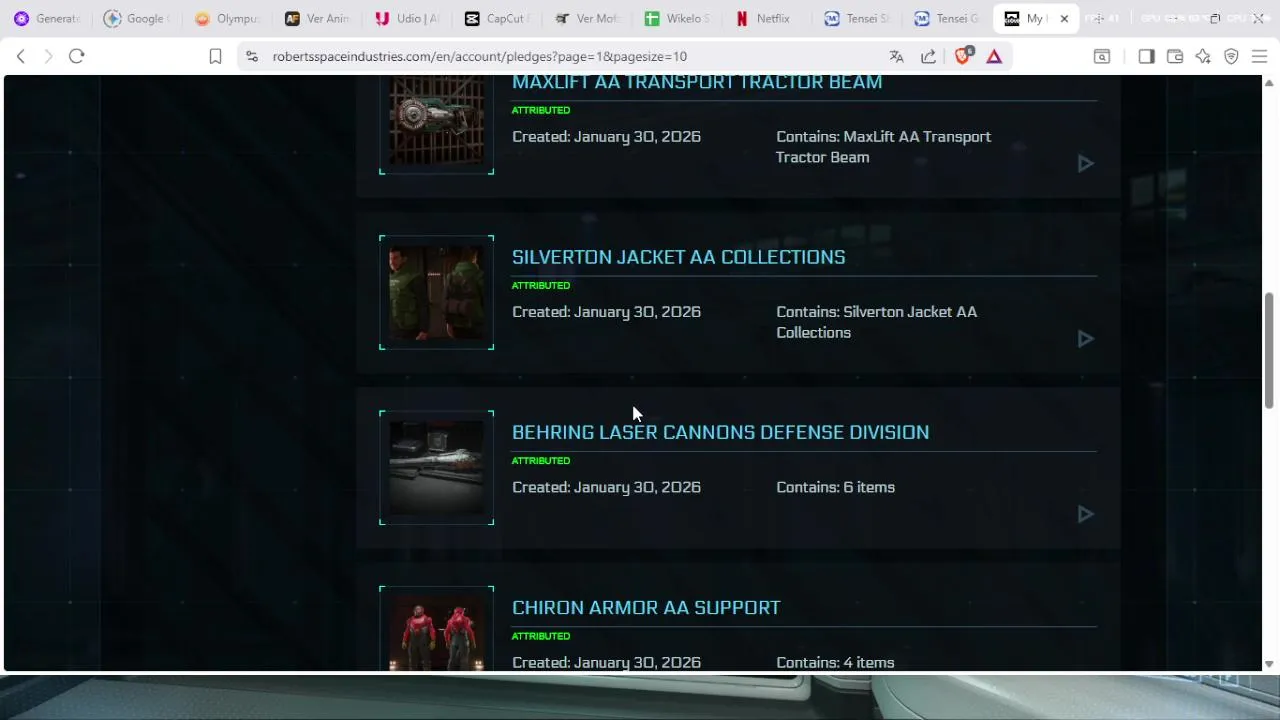Bookmark this page
The image size is (1280, 720).
215,57
